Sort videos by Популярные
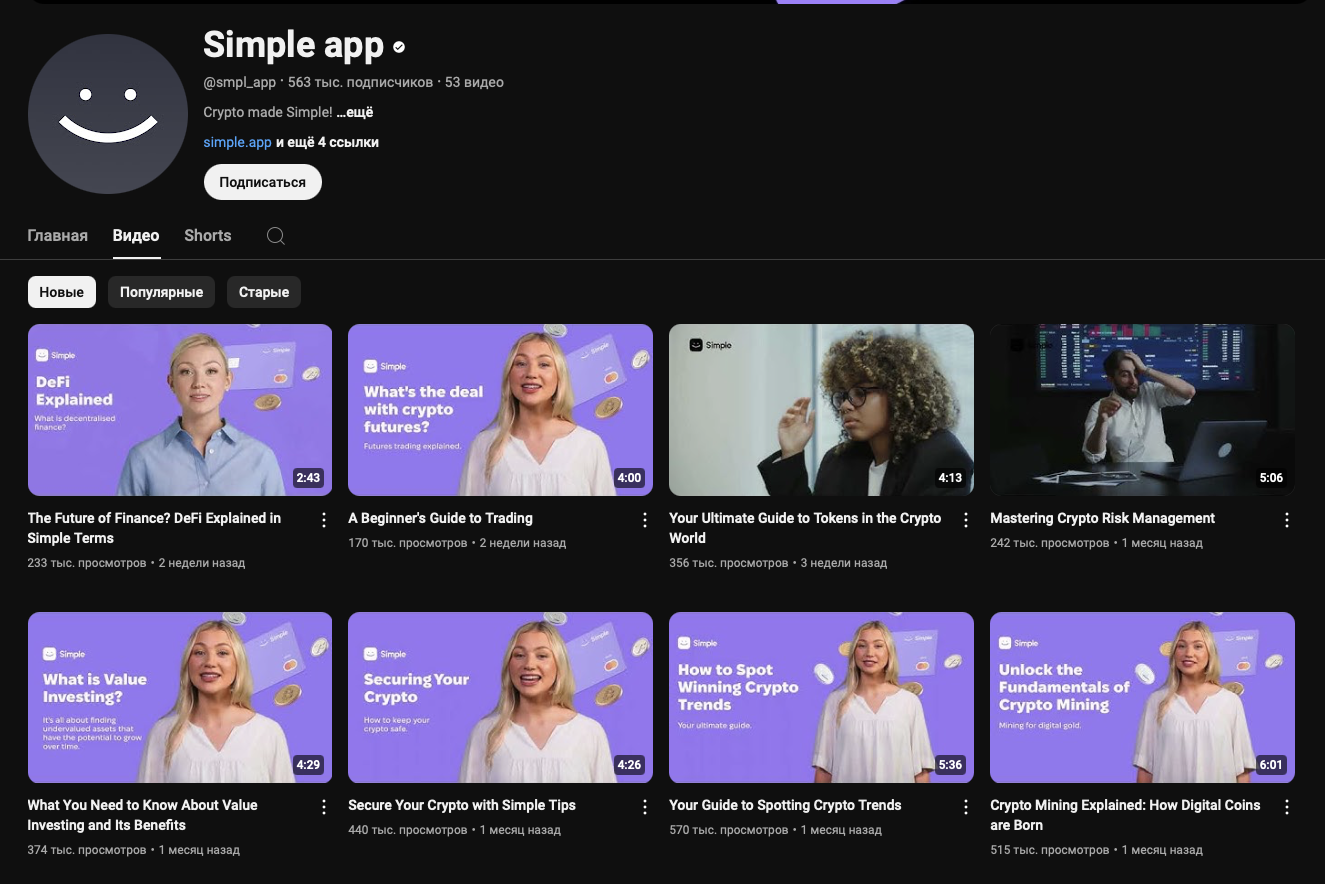The height and width of the screenshot is (884, 1325). pyautogui.click(x=161, y=292)
